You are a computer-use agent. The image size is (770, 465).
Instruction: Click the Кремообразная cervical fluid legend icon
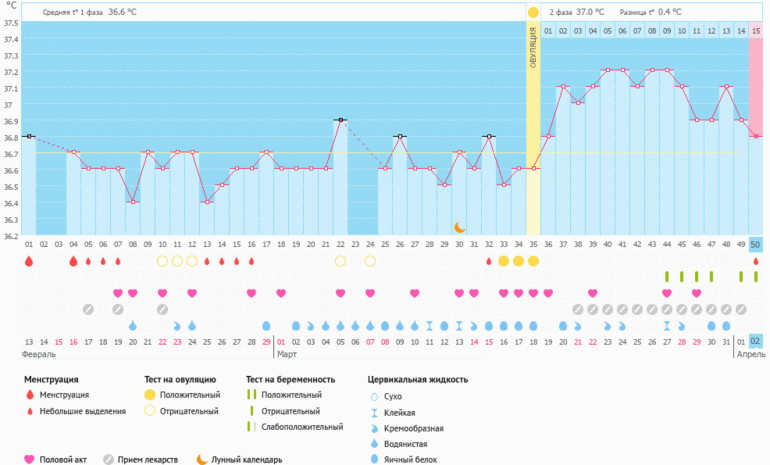[374, 426]
